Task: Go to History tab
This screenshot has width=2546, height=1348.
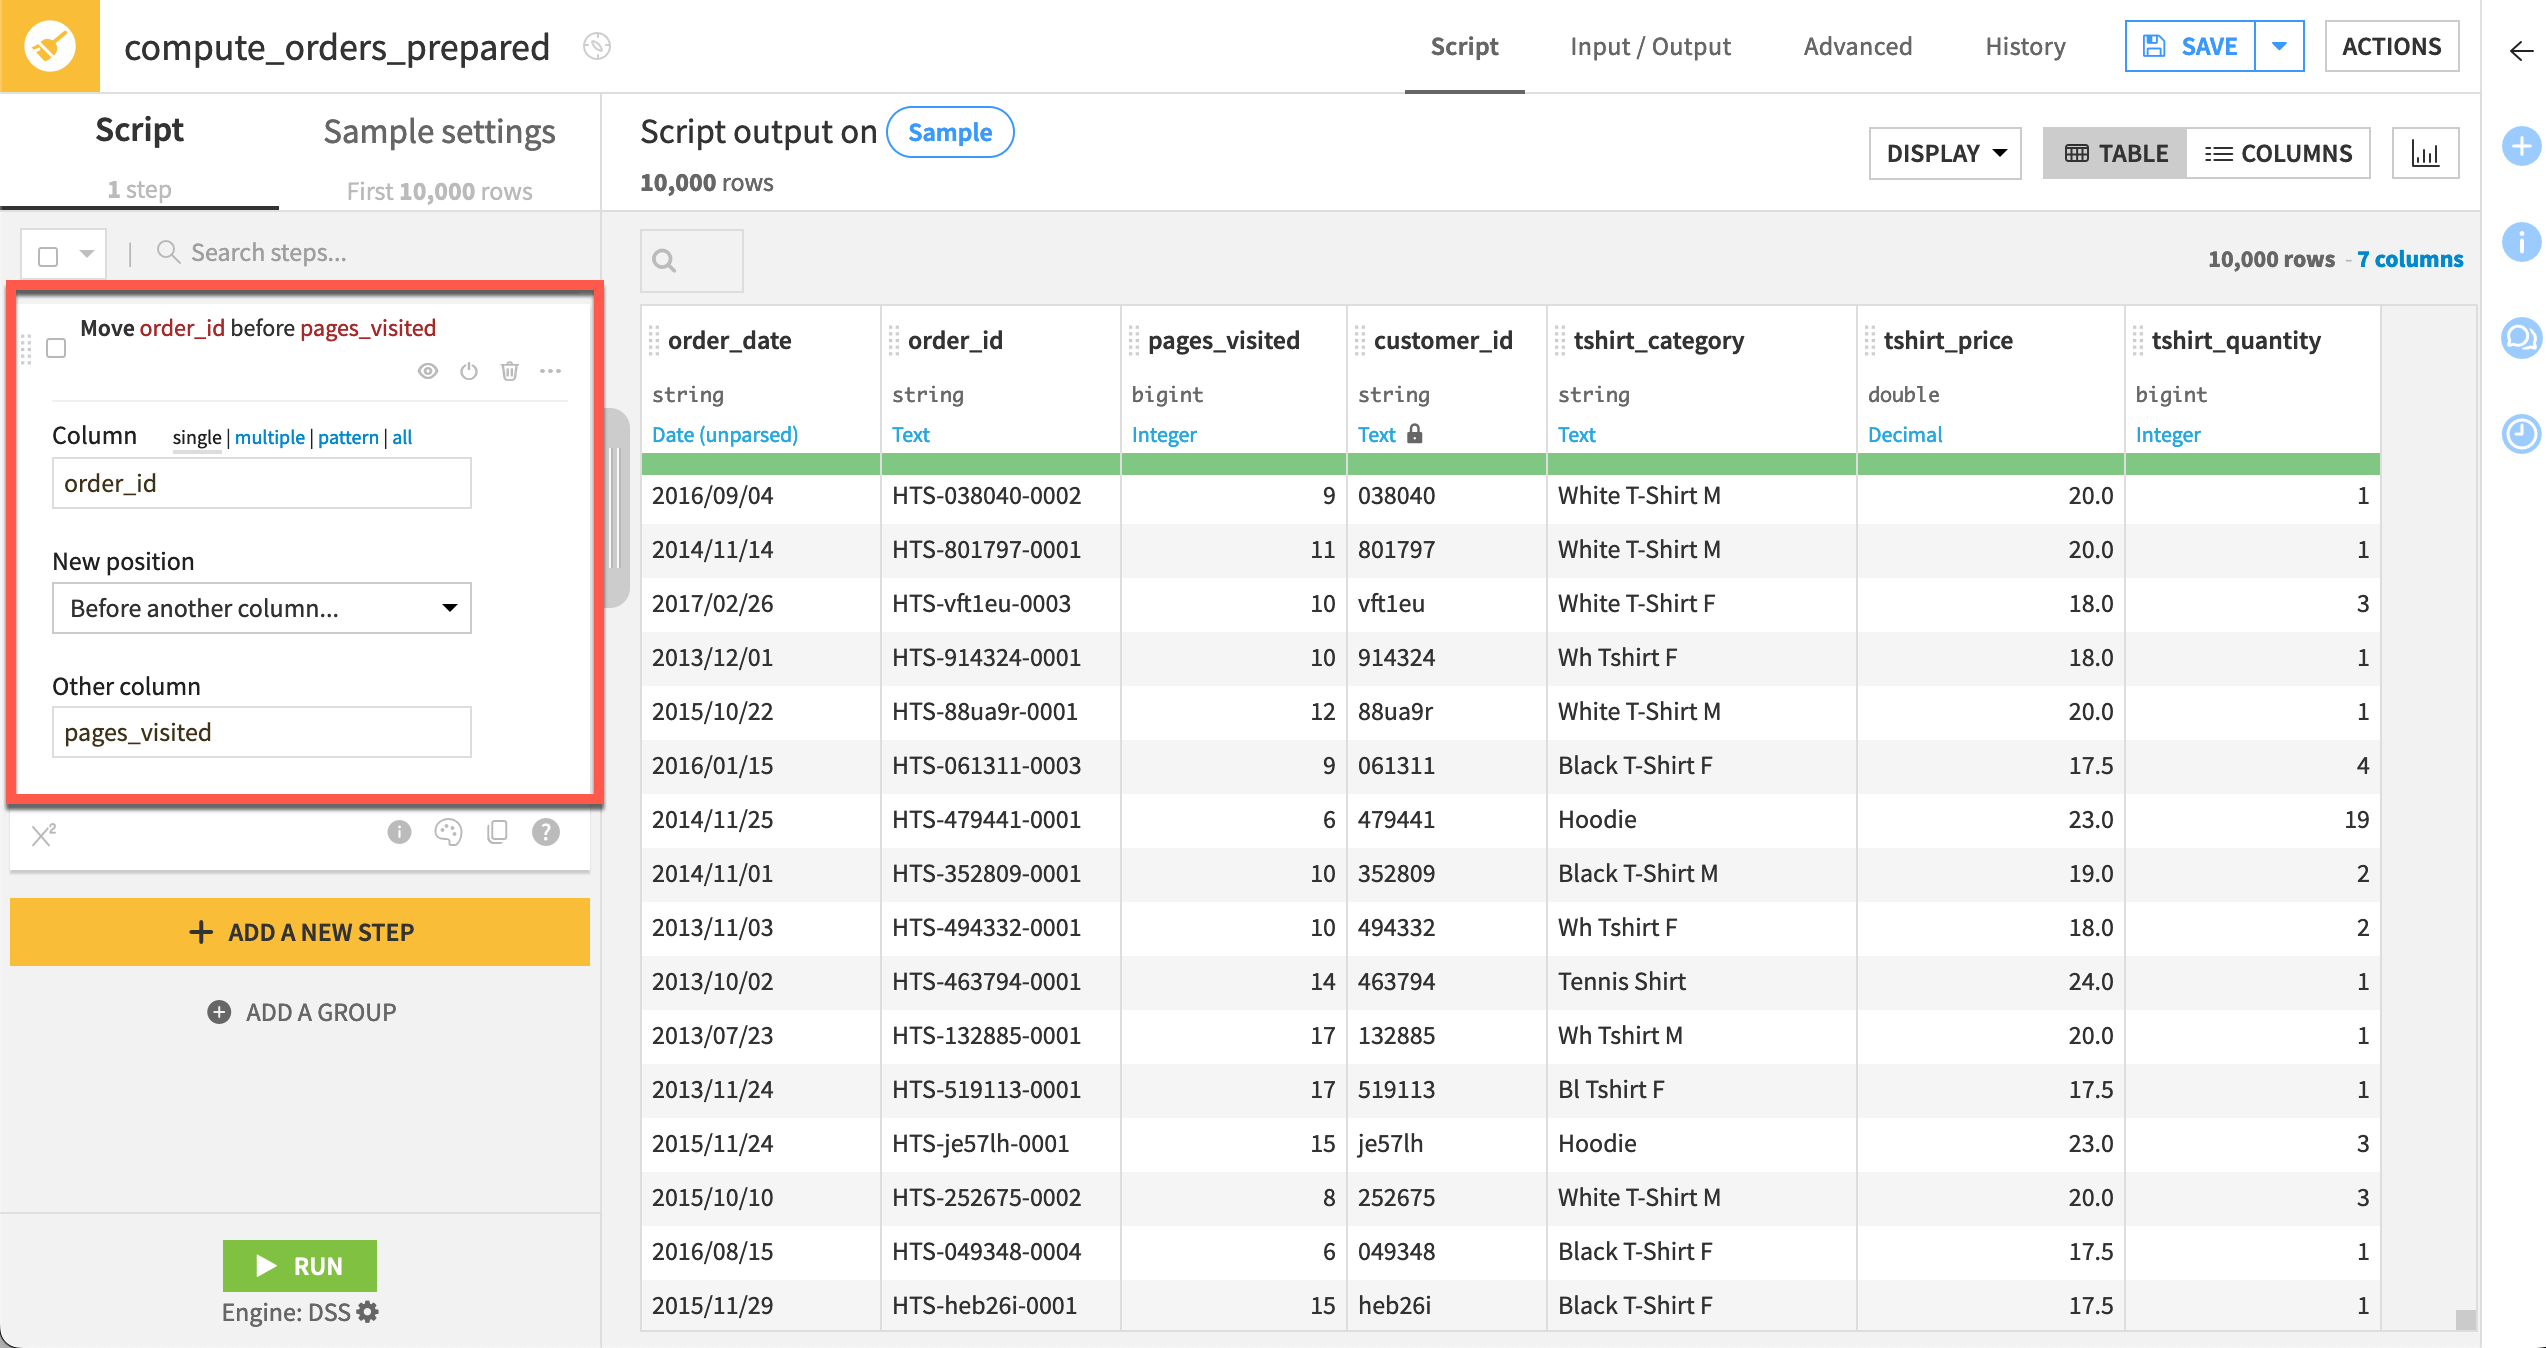Action: [2025, 46]
